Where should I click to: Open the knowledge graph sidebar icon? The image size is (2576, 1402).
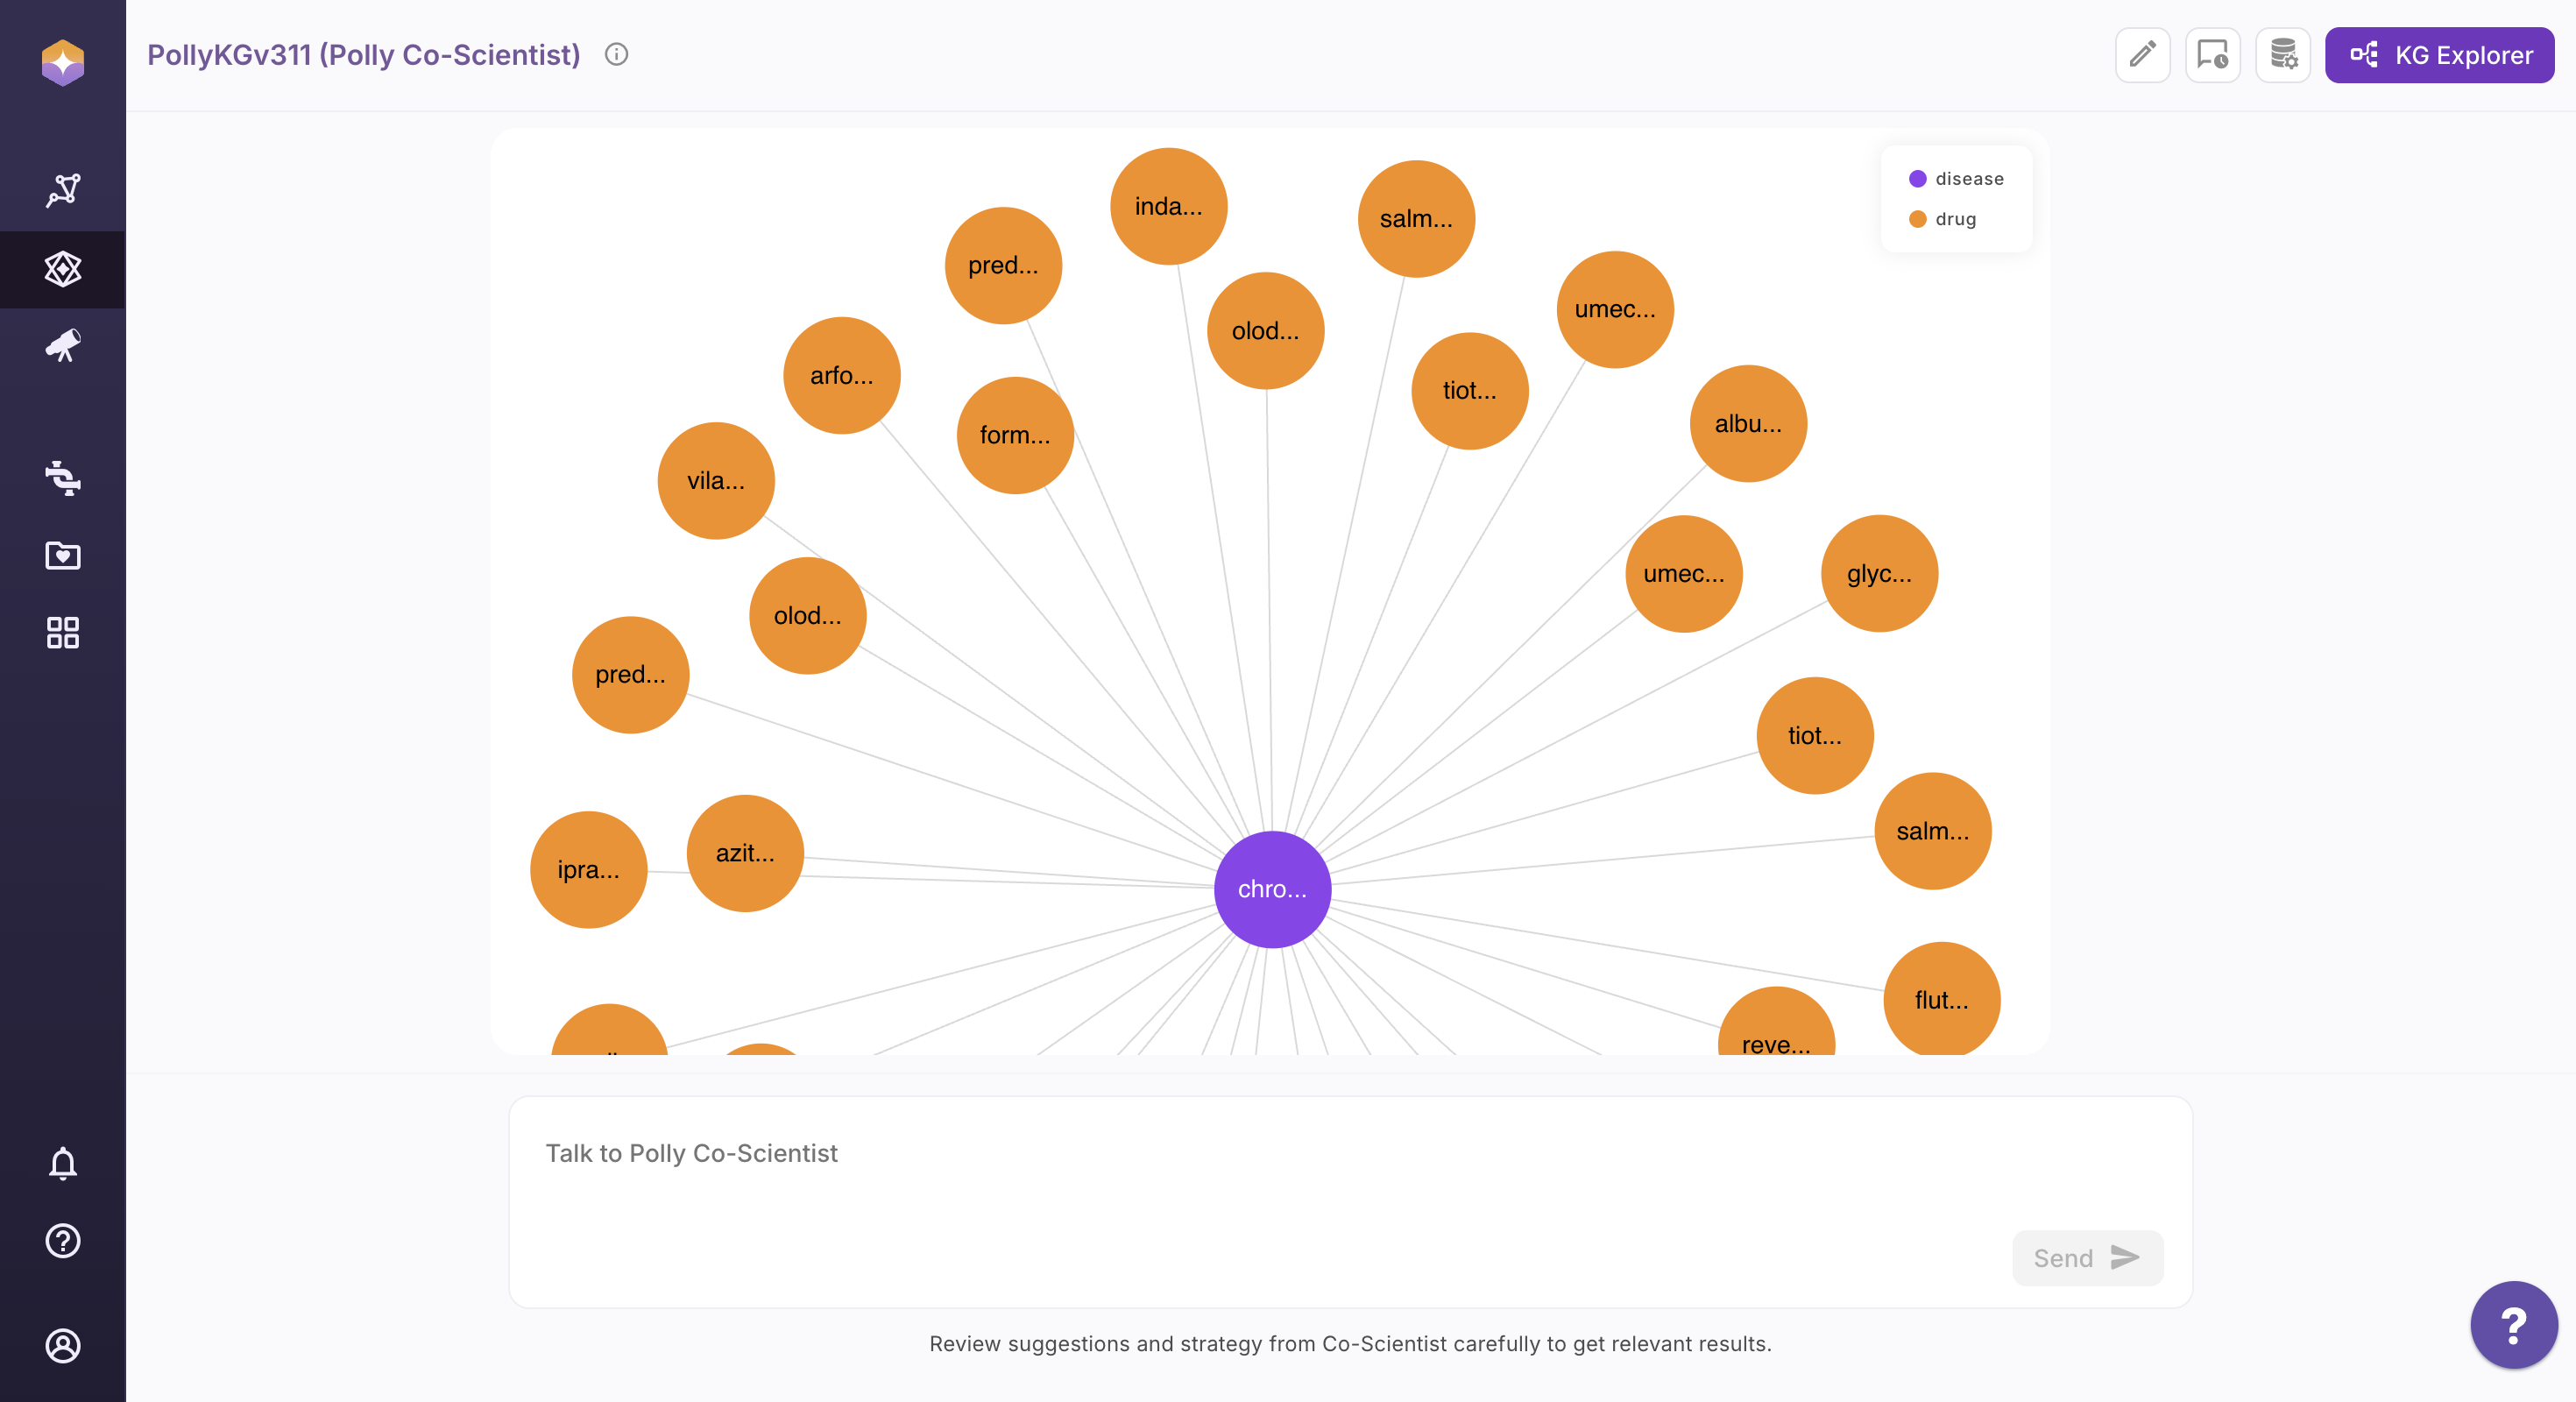point(62,190)
